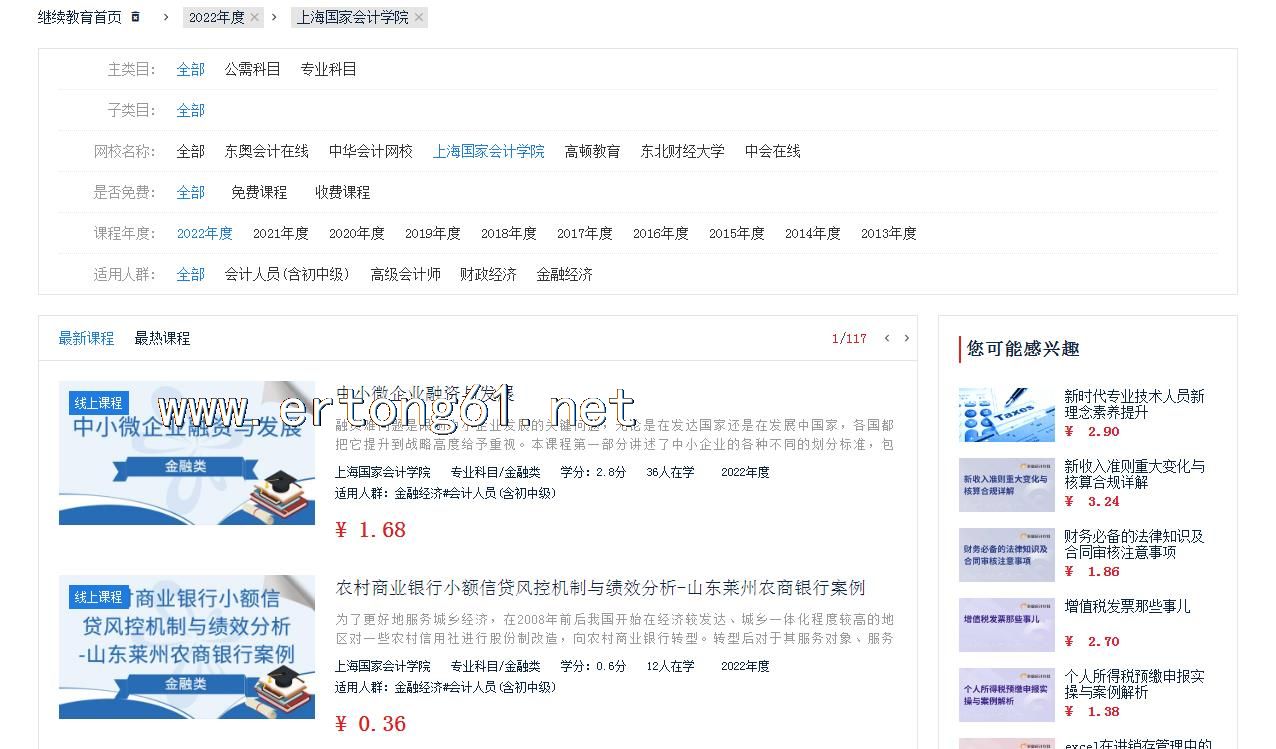Open 中小微企业融资与发展 course thumbnail
The width and height of the screenshot is (1276, 749).
point(187,452)
